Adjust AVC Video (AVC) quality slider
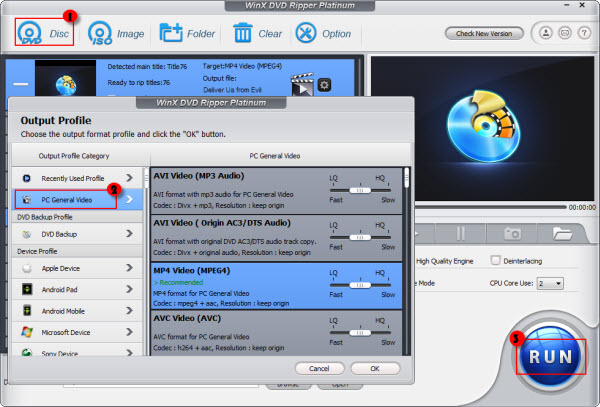 tap(360, 332)
